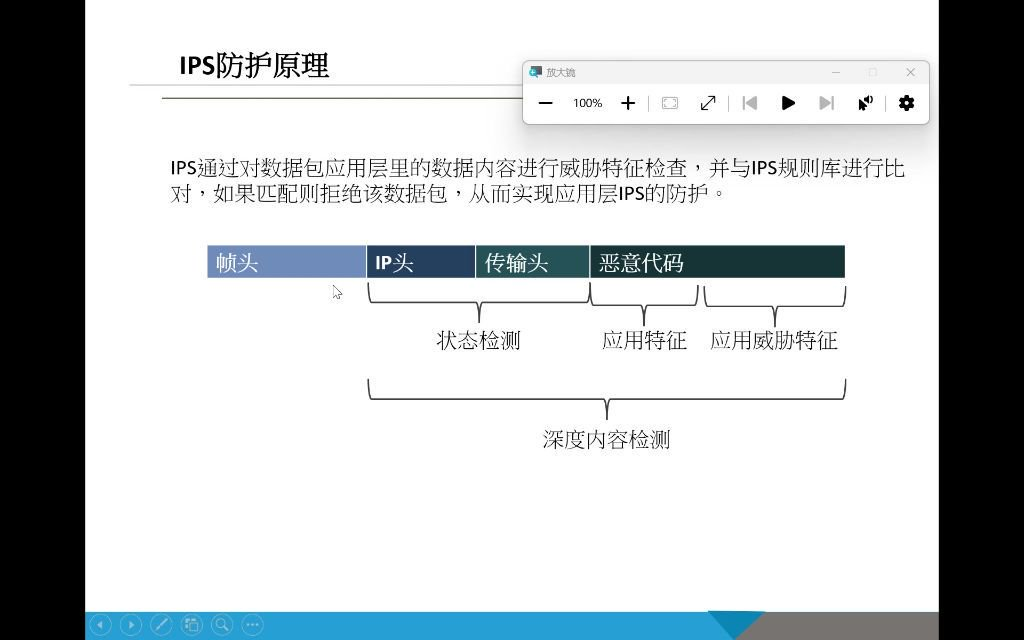The width and height of the screenshot is (1024, 640).
Task: Click the 应用特征 label
Action: pos(645,340)
